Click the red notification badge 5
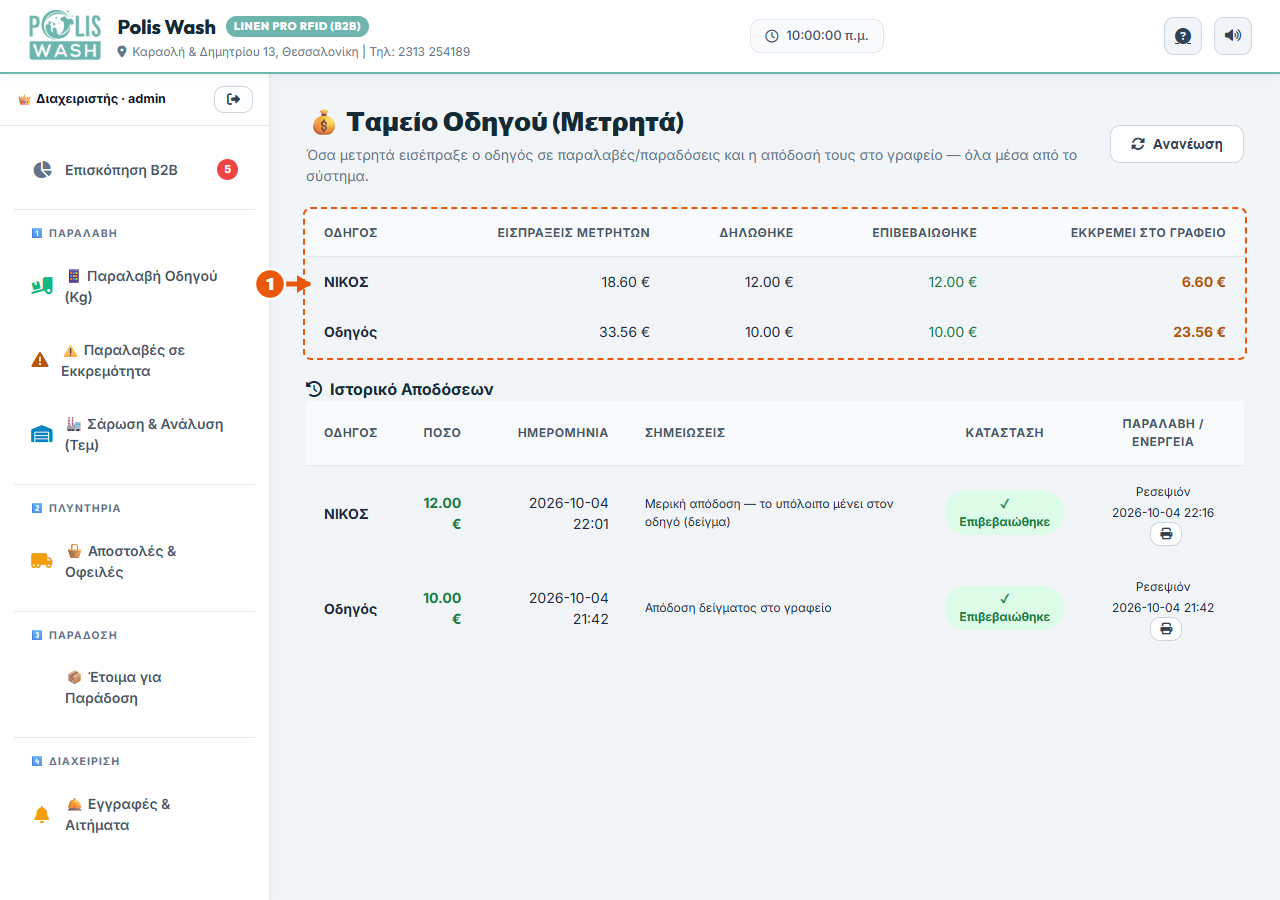 pyautogui.click(x=227, y=170)
